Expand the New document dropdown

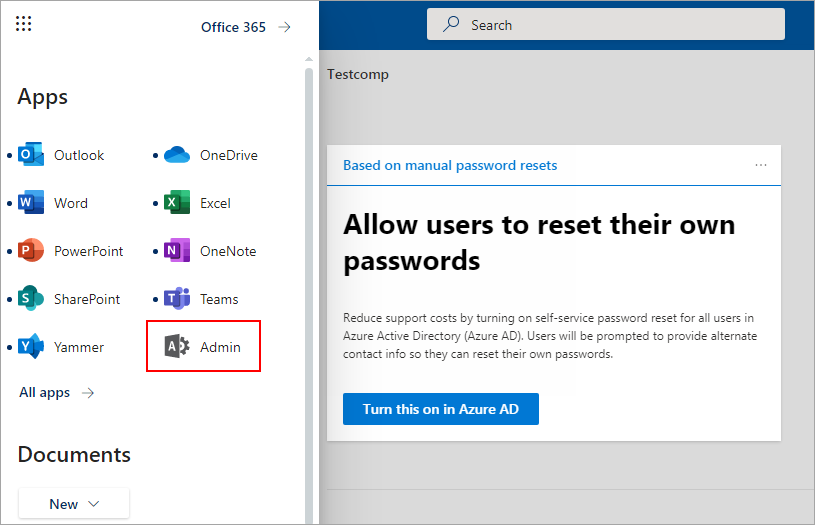coord(74,504)
